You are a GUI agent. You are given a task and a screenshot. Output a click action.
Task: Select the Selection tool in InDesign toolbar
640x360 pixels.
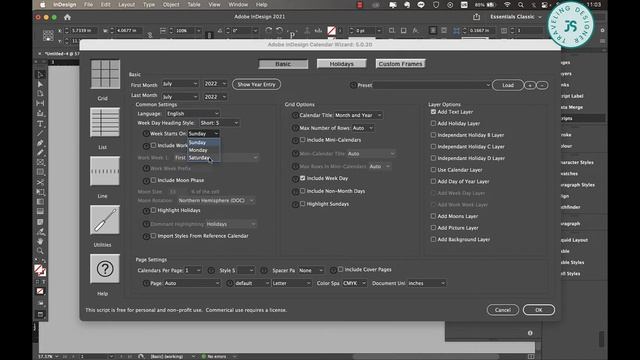pyautogui.click(x=40, y=75)
